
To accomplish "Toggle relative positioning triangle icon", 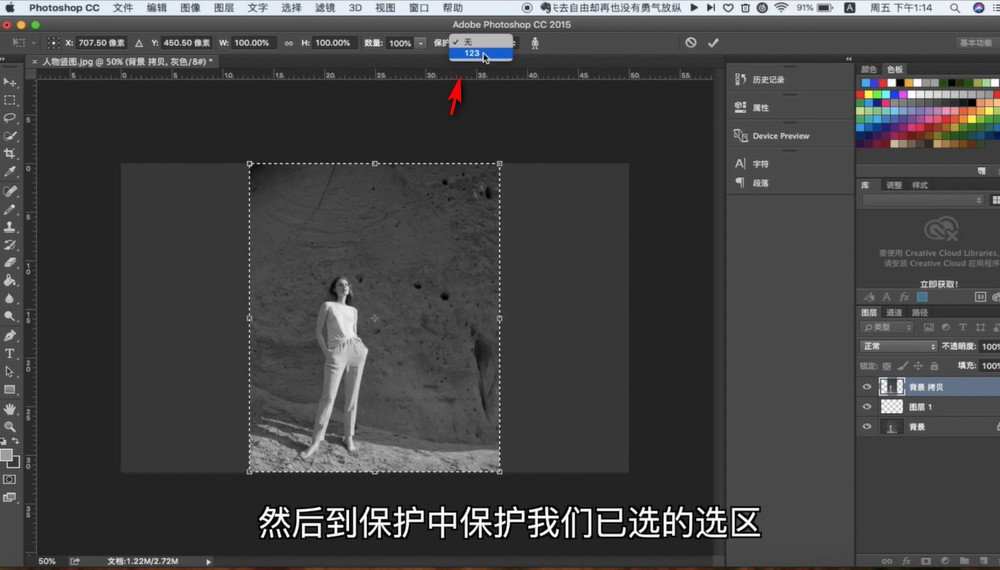I will [x=138, y=43].
